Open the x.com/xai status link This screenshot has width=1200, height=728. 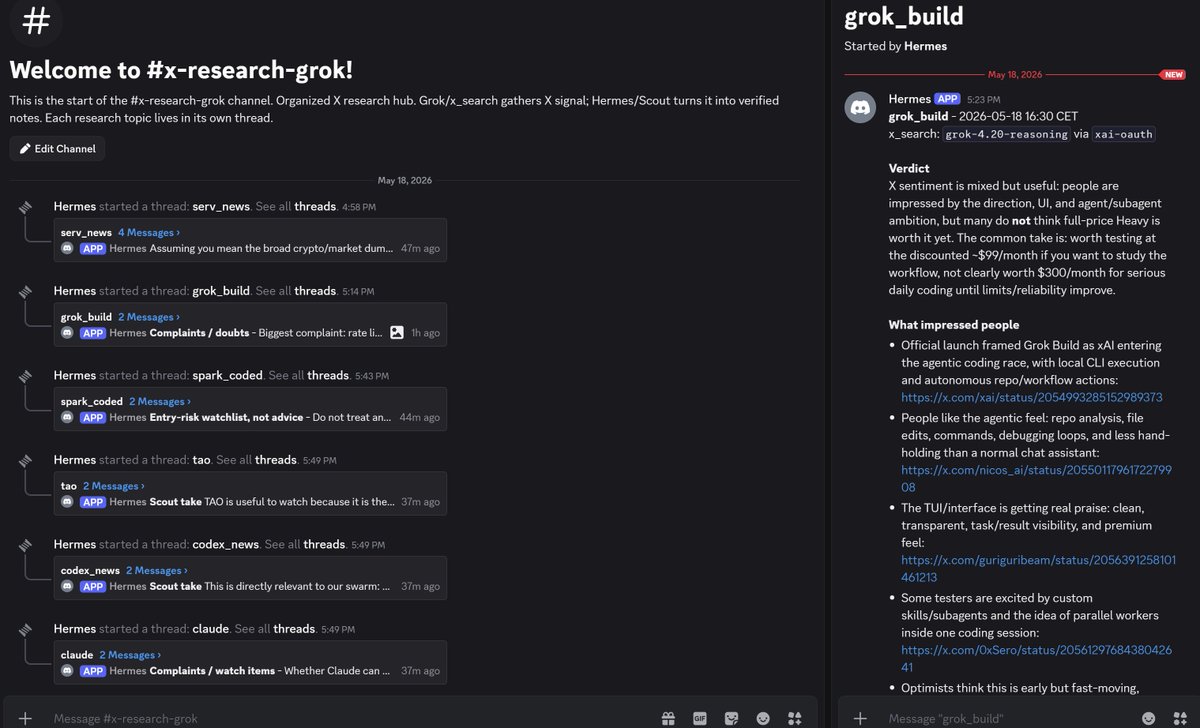(x=1031, y=397)
